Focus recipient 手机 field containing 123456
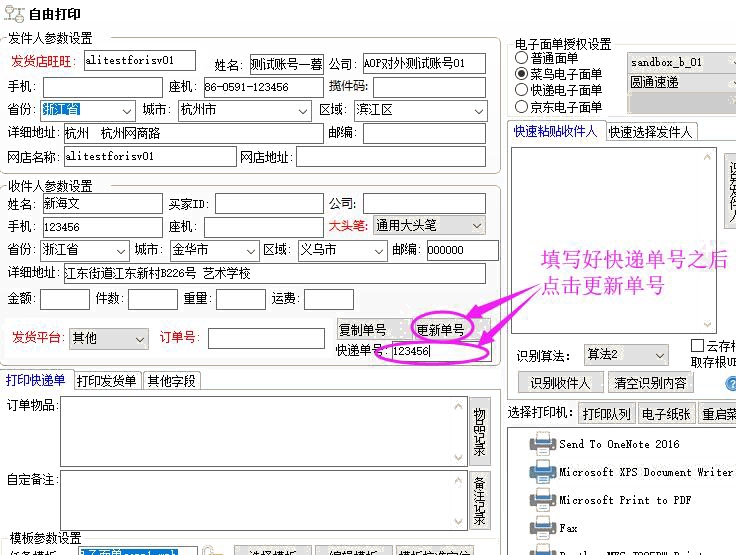Screen dimensions: 736x555 coord(102,227)
